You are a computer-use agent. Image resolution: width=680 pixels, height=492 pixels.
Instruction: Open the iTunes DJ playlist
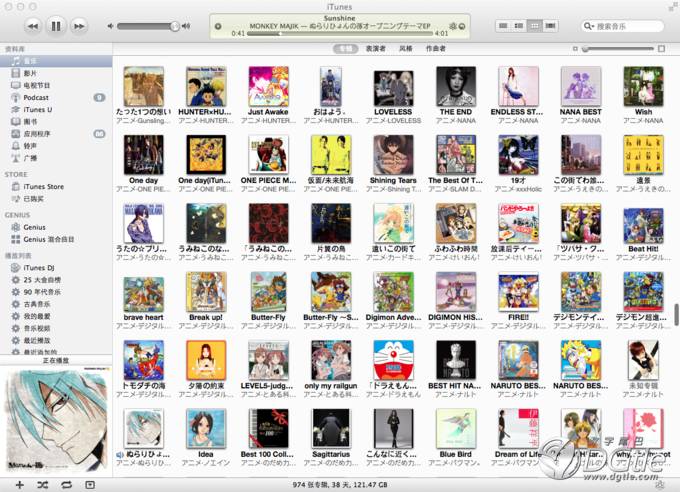click(56, 268)
